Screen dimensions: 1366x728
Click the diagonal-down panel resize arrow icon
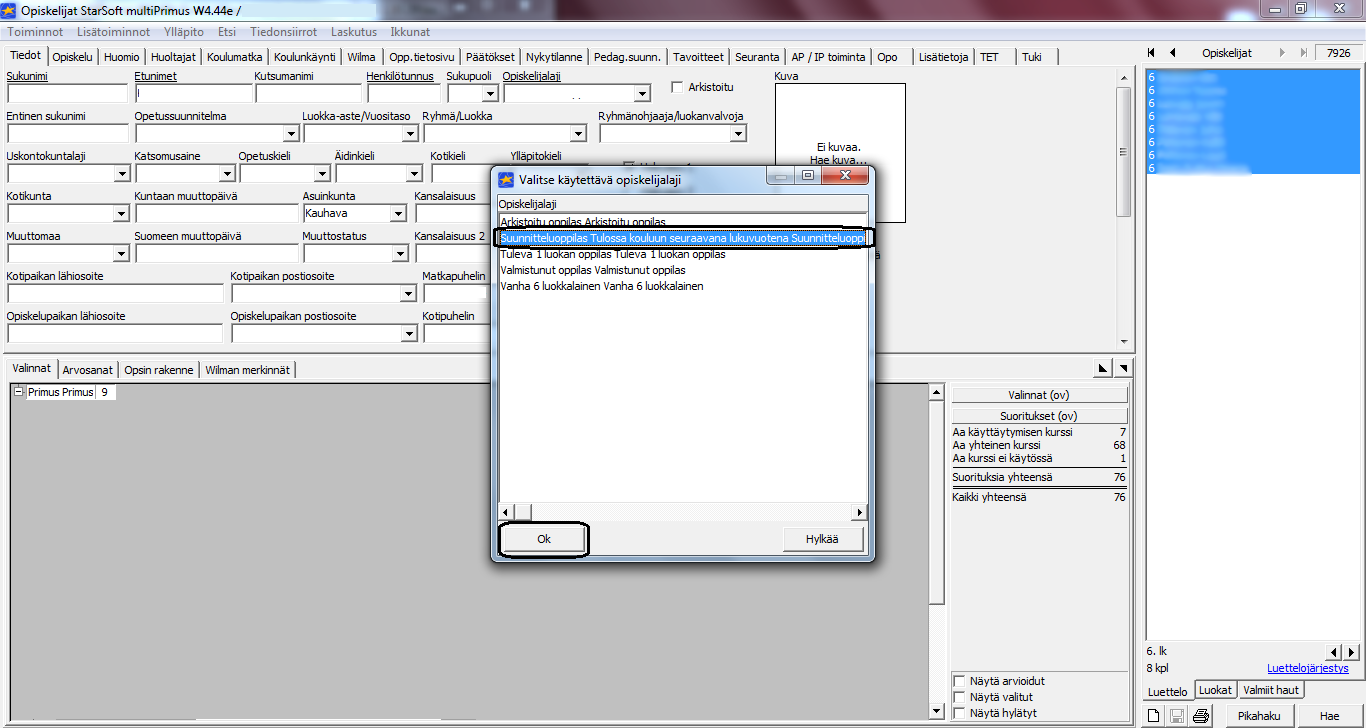(1123, 369)
